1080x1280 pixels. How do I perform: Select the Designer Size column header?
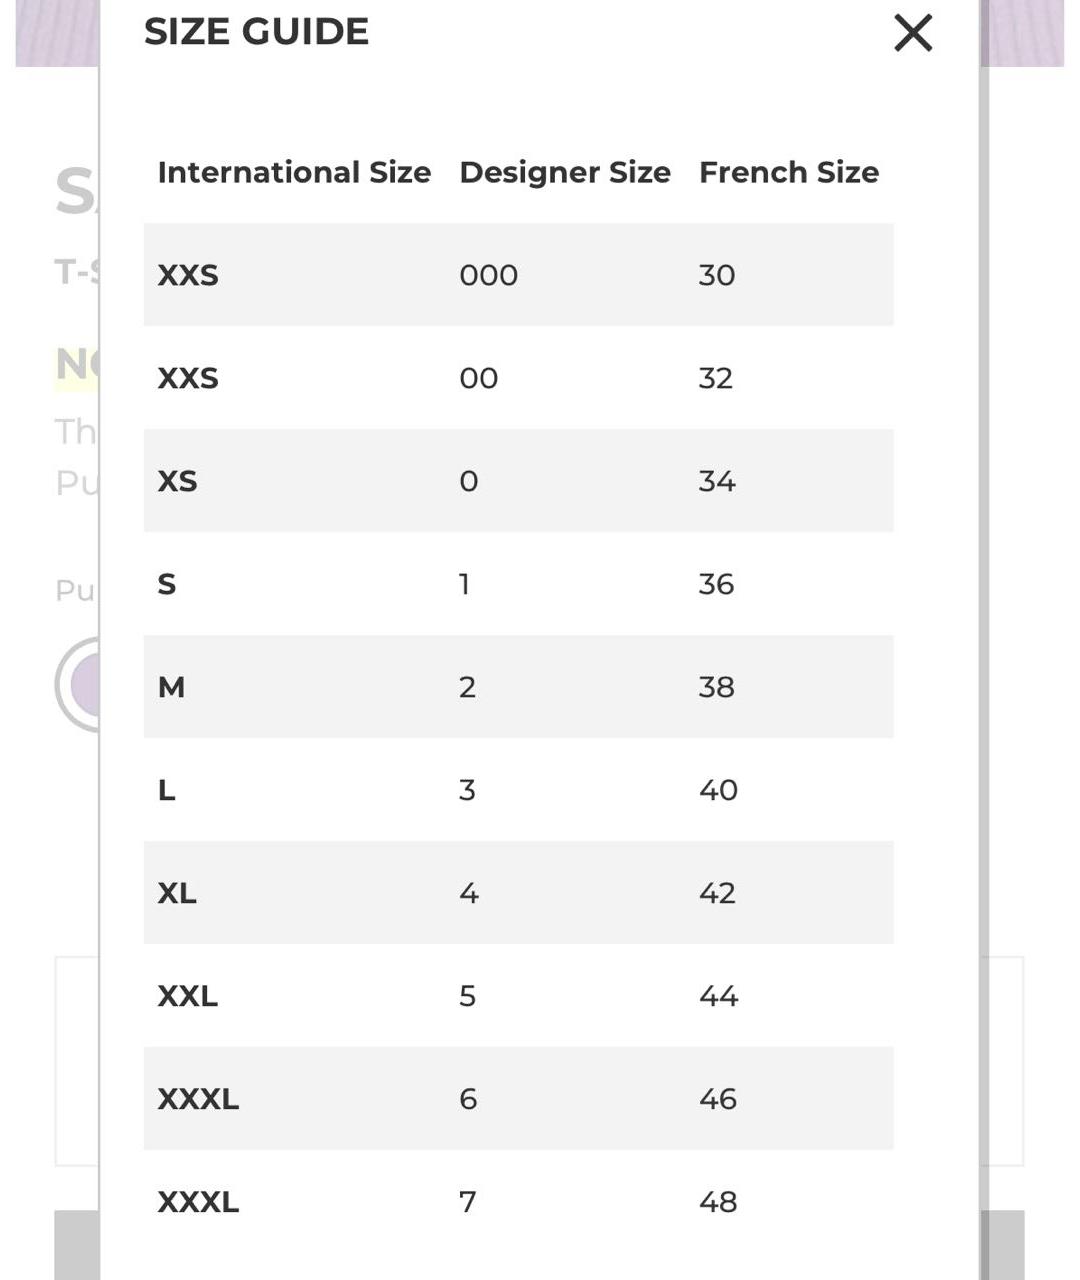565,172
